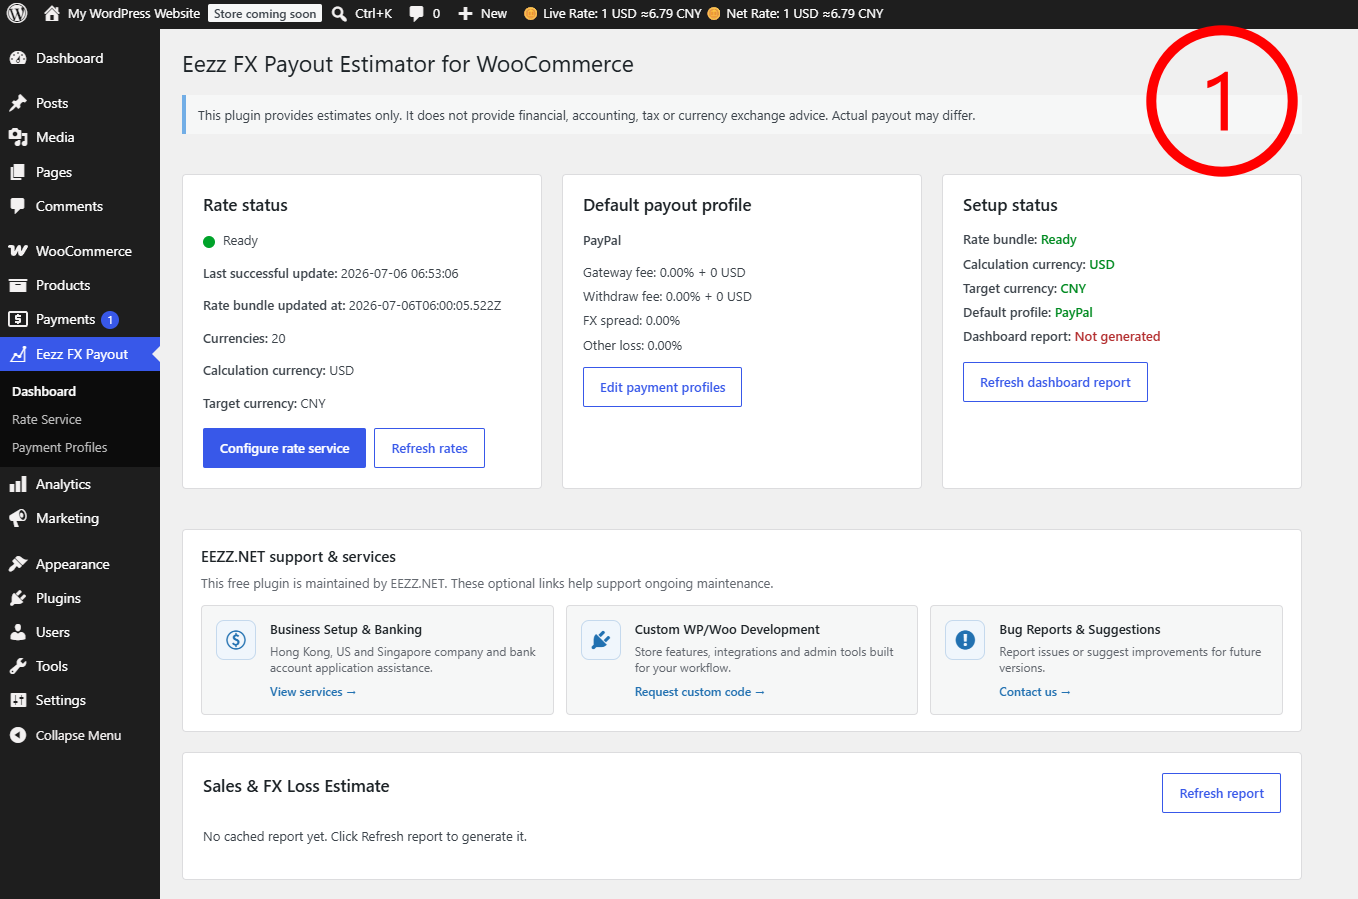Open the Marketing menu label
Screen dimensions: 1358x899
tap(67, 518)
